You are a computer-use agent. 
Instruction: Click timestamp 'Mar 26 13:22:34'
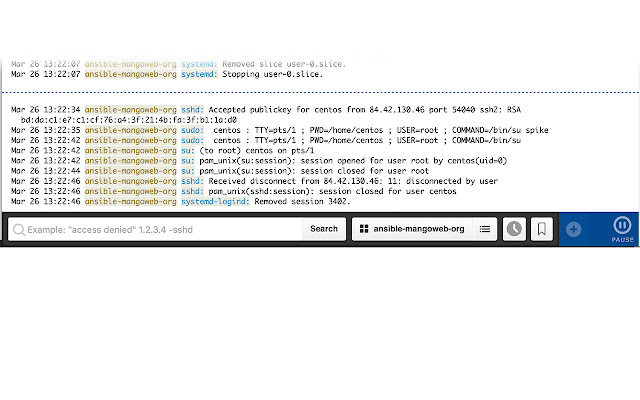[46, 110]
